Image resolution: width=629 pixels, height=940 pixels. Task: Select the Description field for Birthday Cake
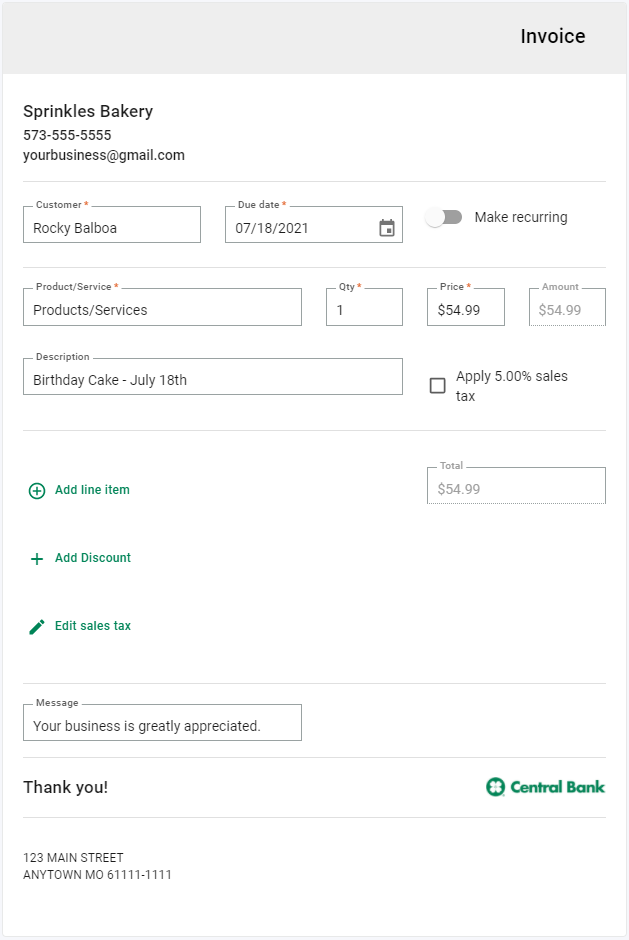pos(212,376)
